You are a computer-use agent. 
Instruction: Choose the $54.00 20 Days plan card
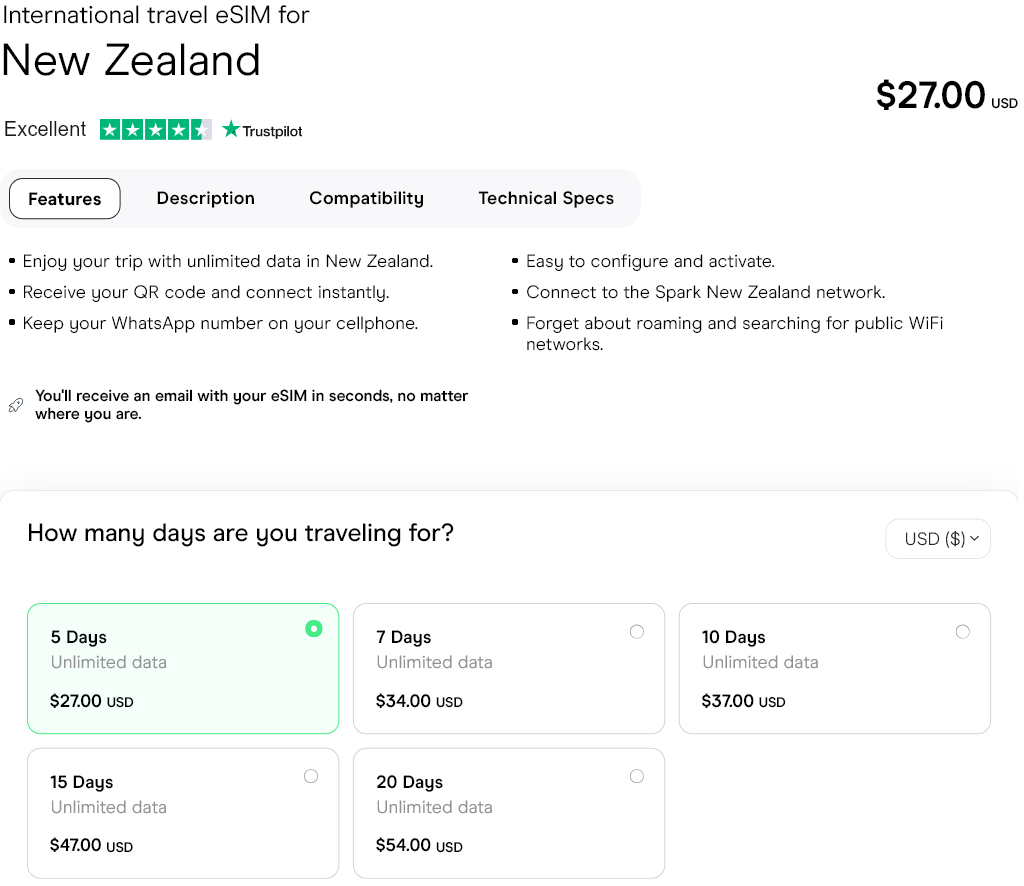[508, 813]
